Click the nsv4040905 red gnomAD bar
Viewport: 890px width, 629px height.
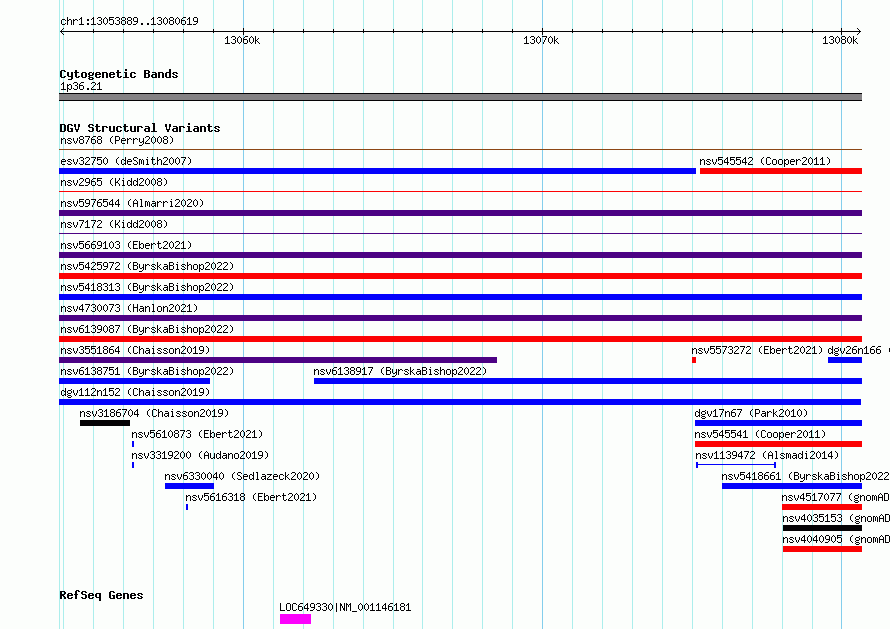coord(822,549)
